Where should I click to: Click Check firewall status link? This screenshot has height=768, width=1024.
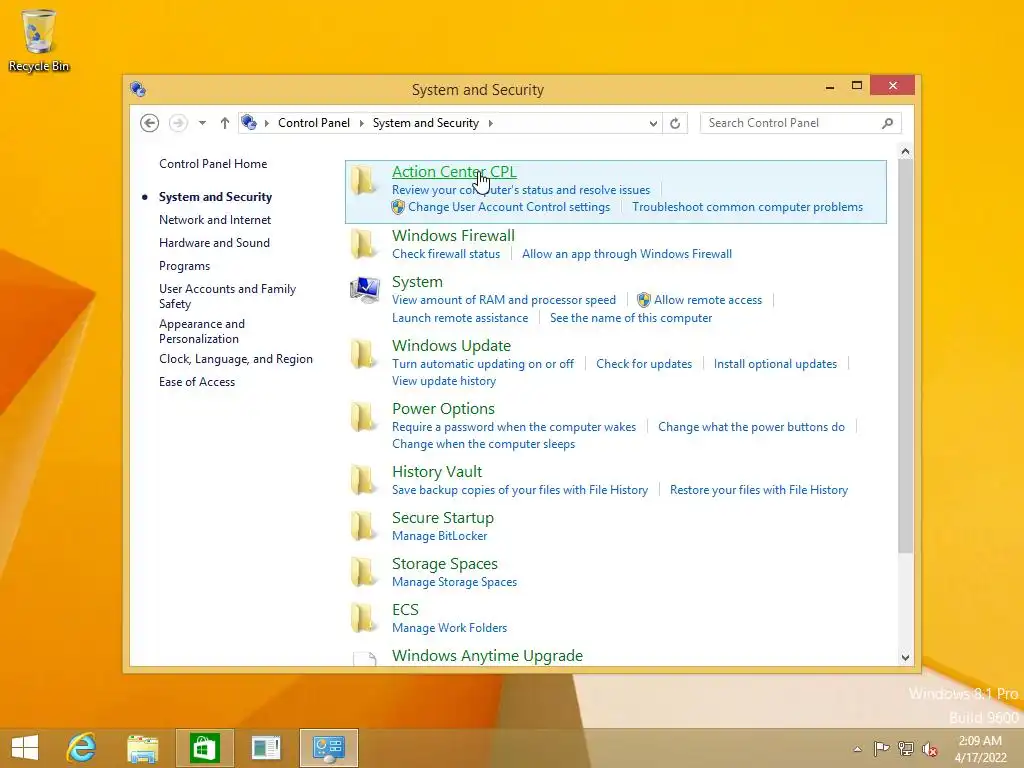446,254
